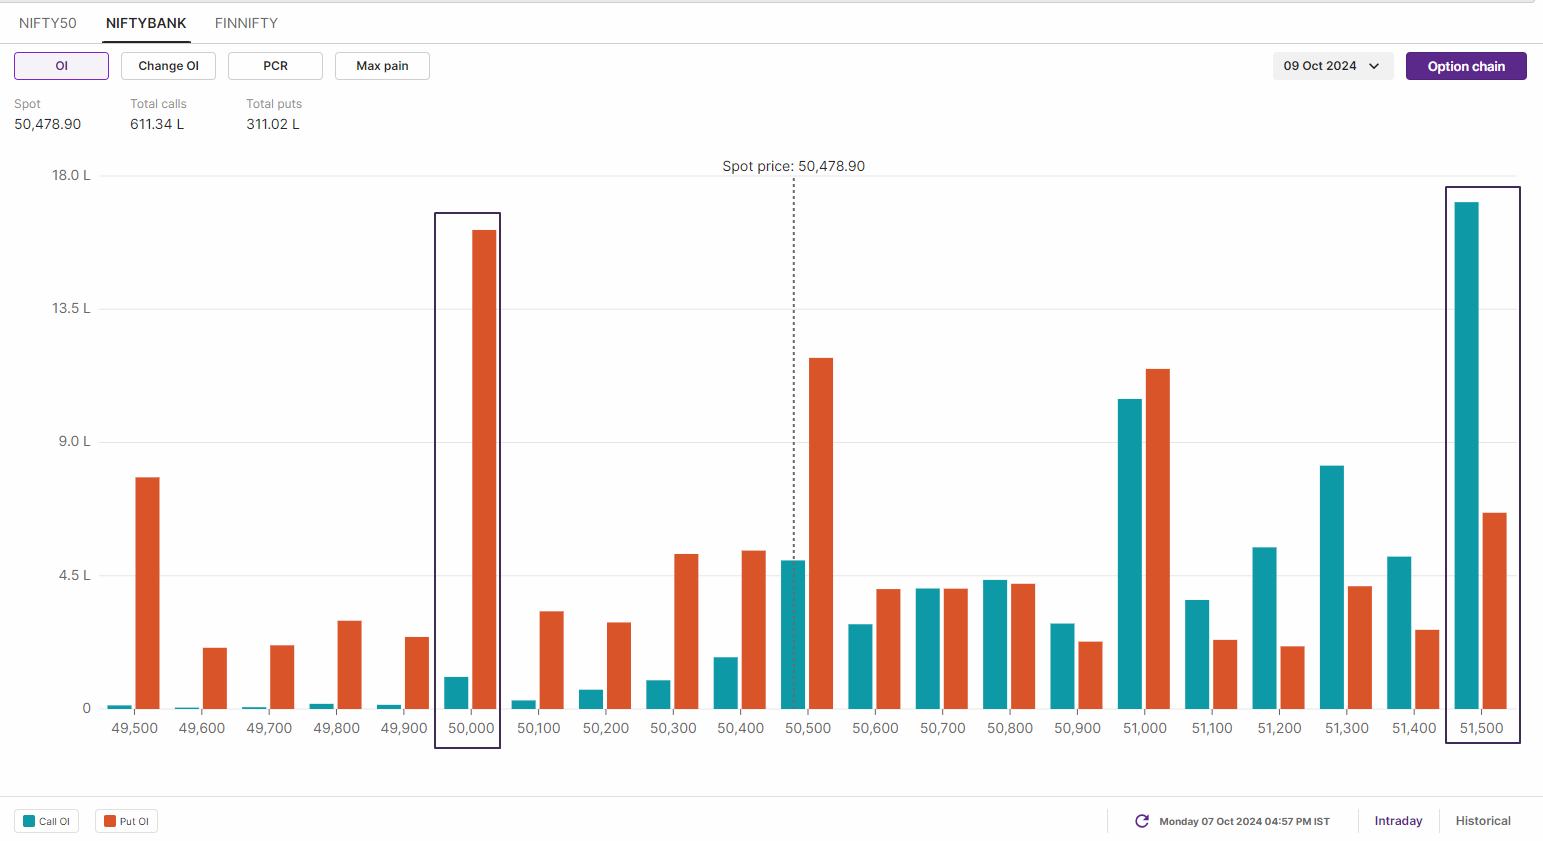Switch to Historical mode
Viewport: 1543px width, 841px height.
coord(1483,821)
